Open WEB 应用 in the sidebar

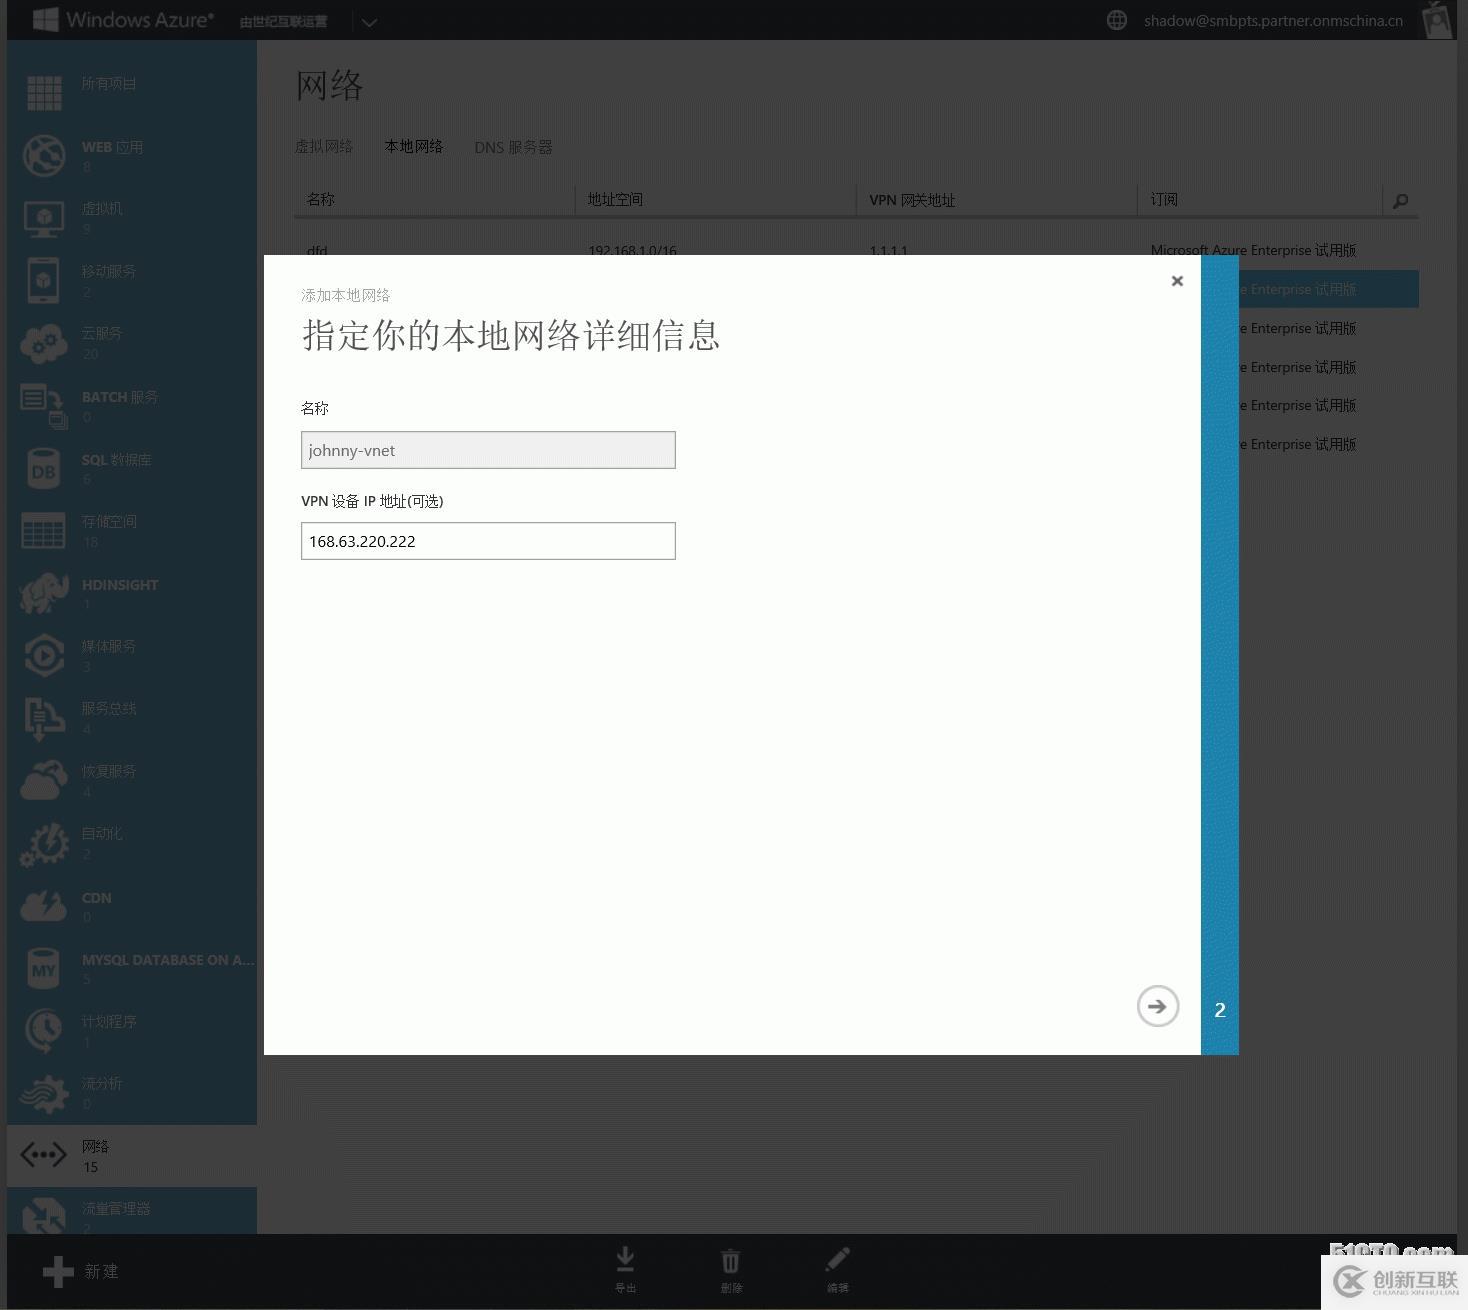[x=112, y=148]
